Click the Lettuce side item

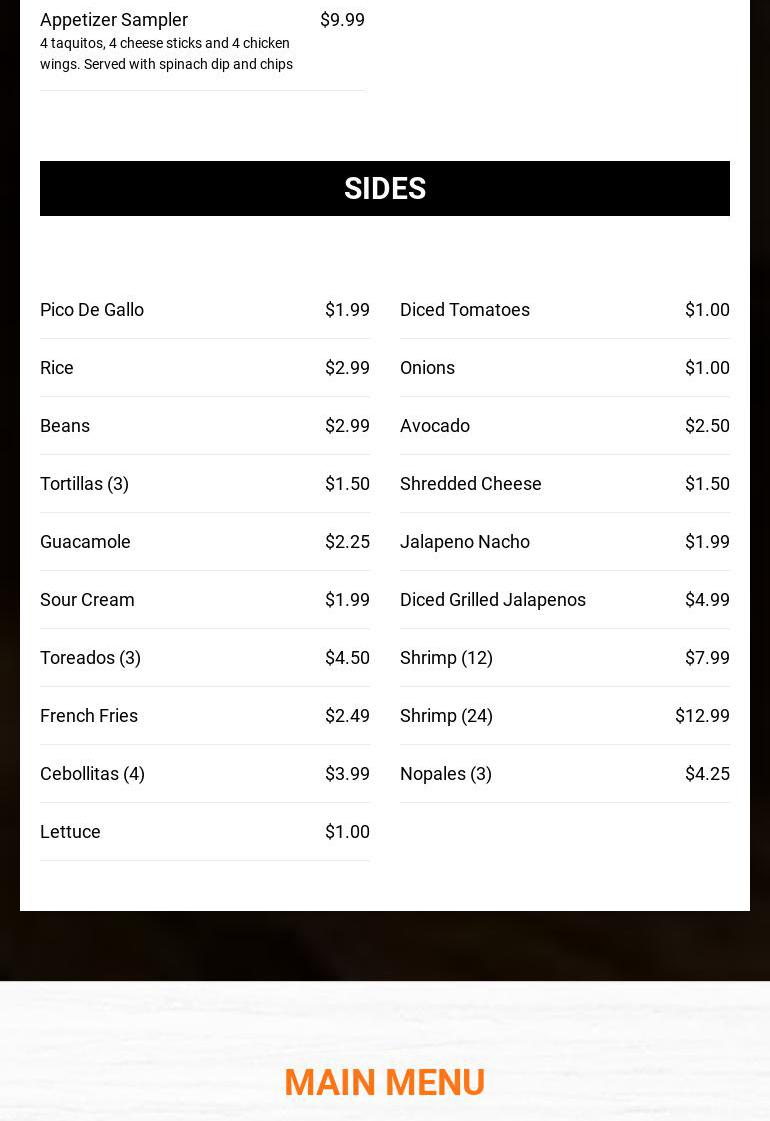pyautogui.click(x=70, y=832)
